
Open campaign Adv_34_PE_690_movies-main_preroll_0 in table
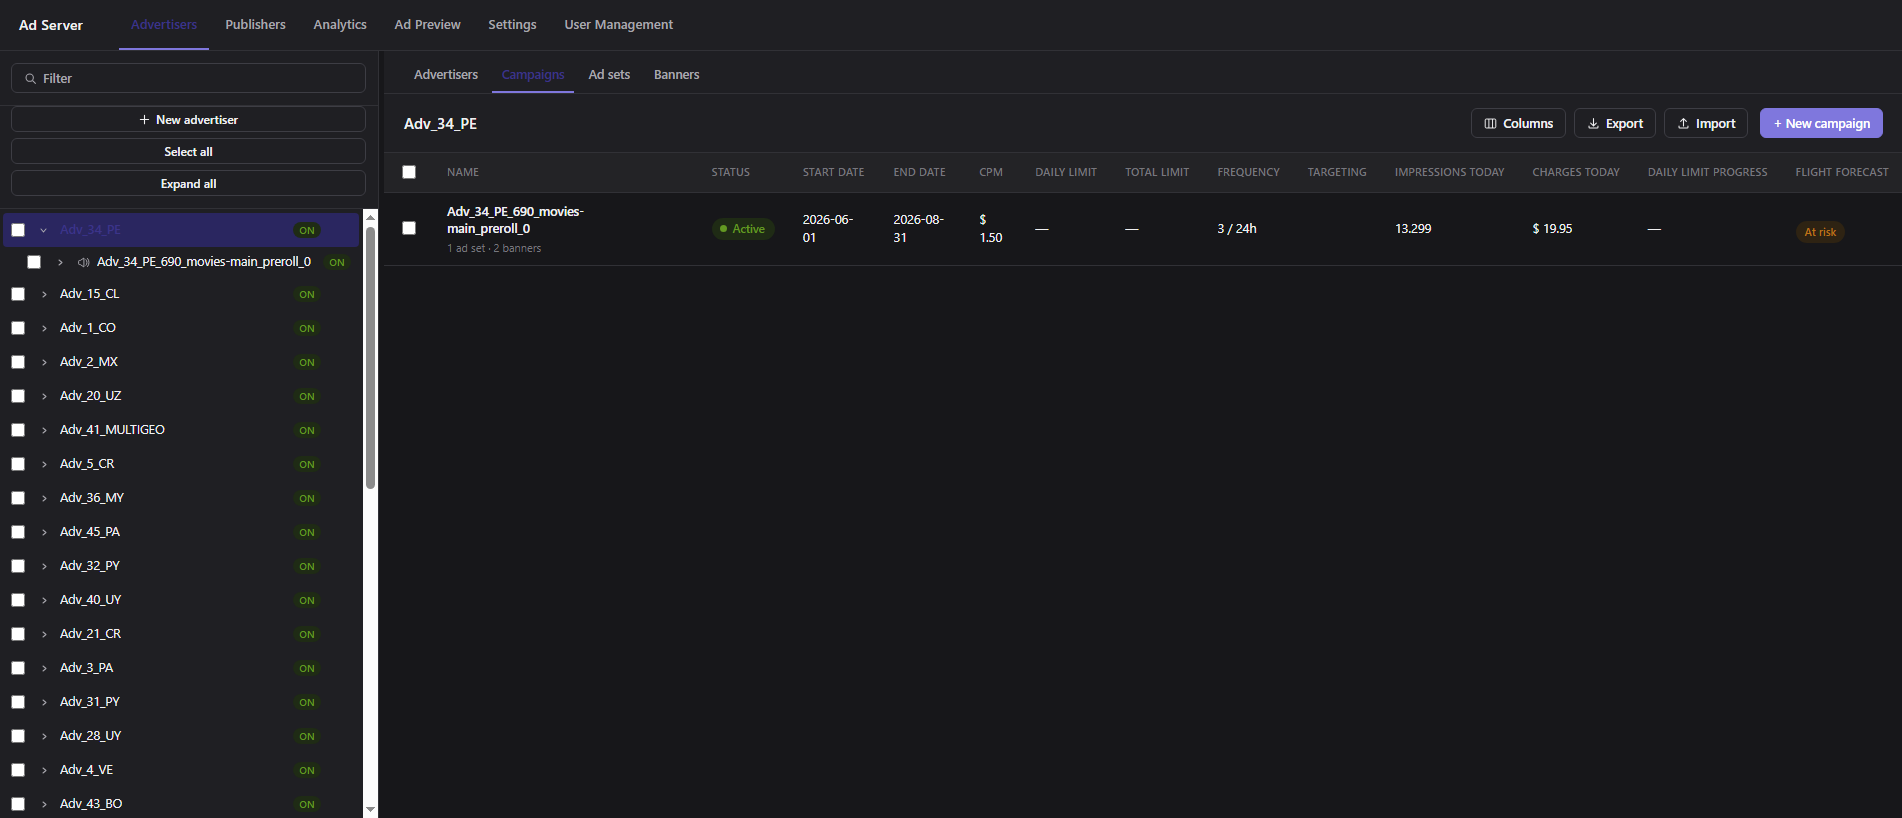(515, 220)
